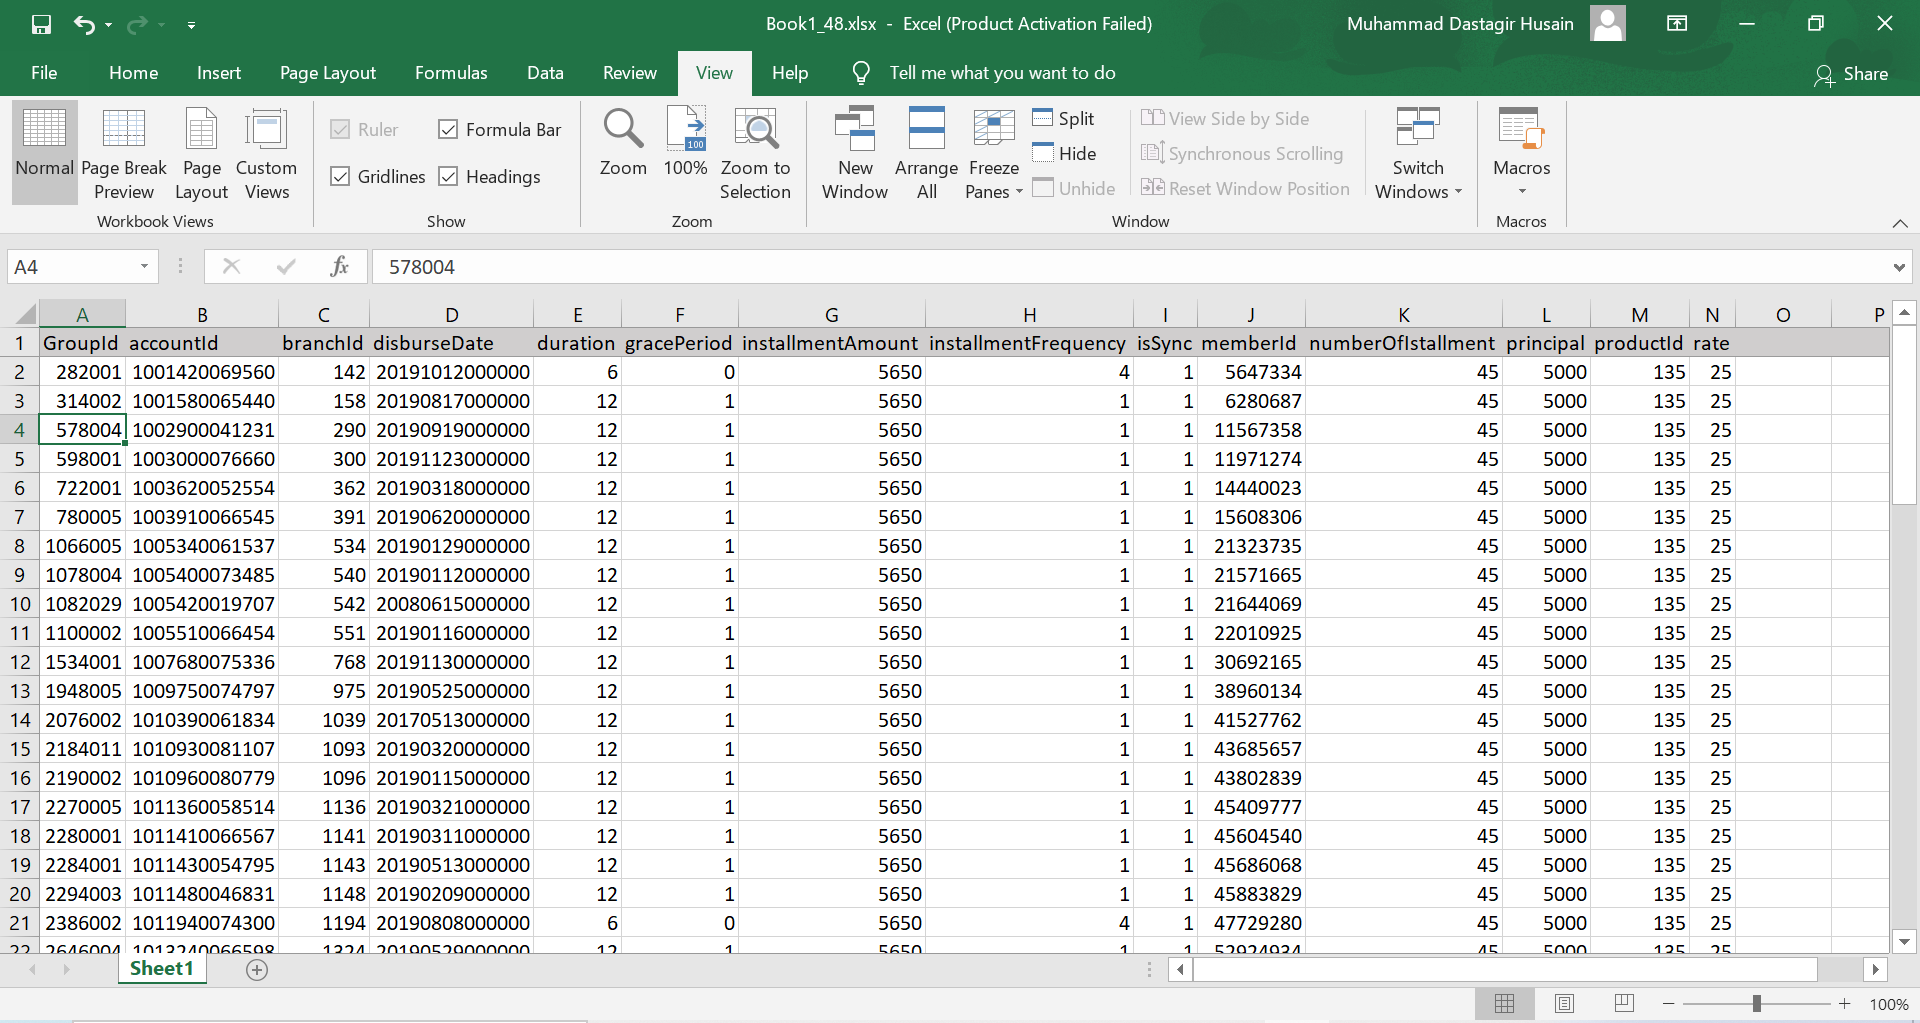Click the Hide window button
The height and width of the screenshot is (1023, 1920).
[x=1064, y=153]
